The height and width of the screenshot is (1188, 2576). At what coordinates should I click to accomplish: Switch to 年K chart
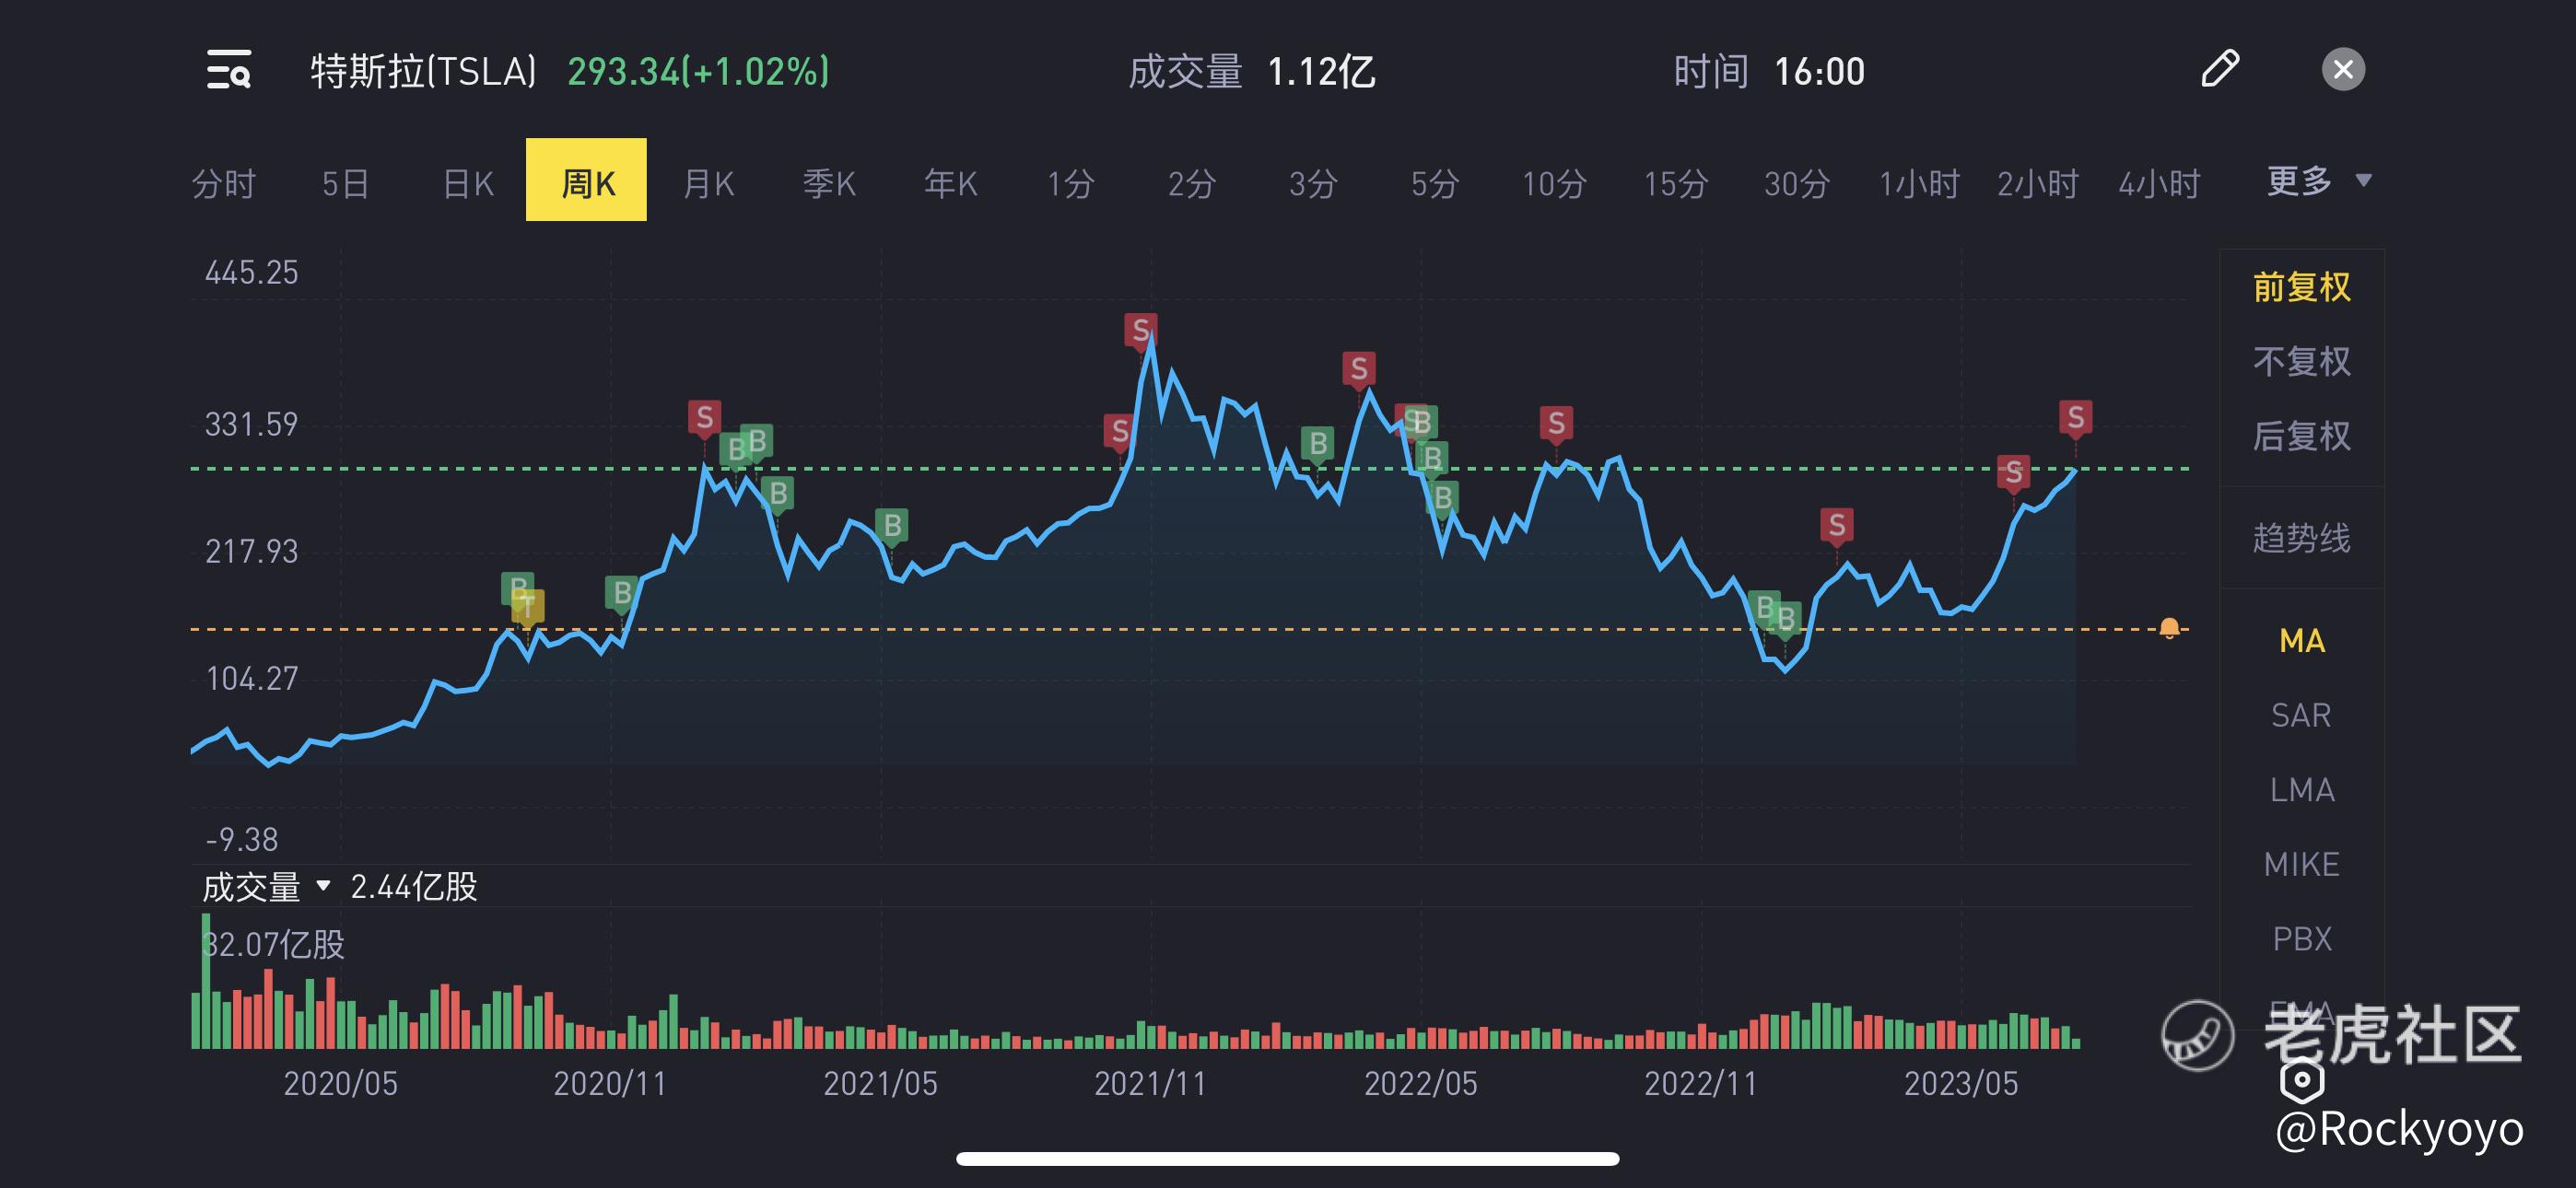click(950, 183)
